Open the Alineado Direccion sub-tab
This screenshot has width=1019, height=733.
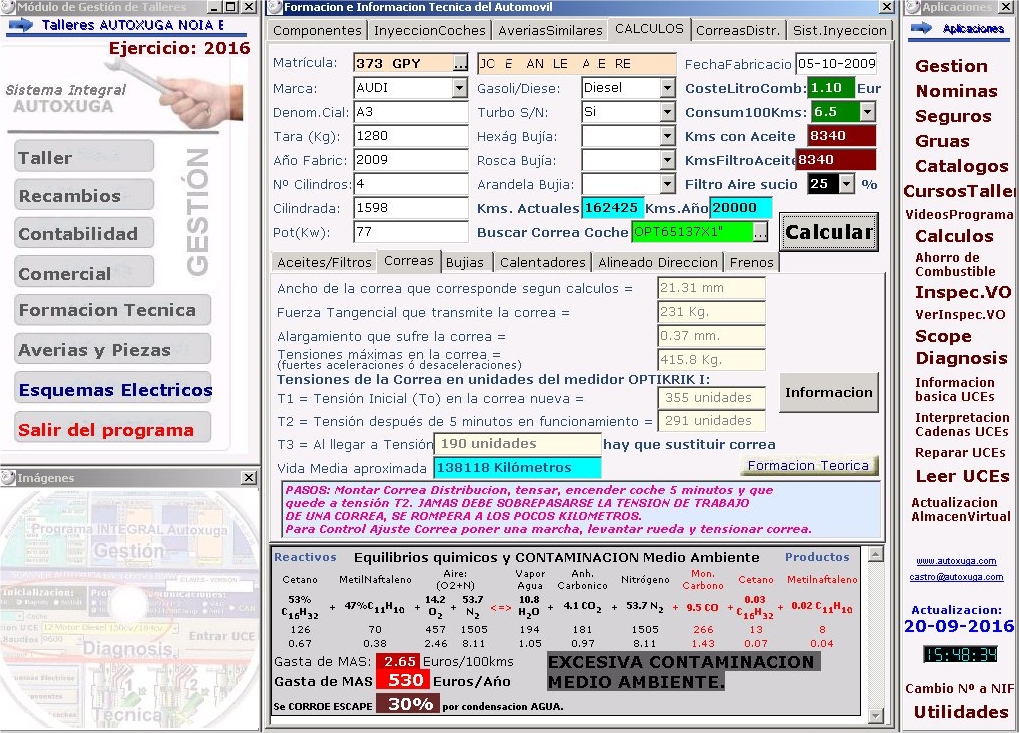click(x=658, y=262)
